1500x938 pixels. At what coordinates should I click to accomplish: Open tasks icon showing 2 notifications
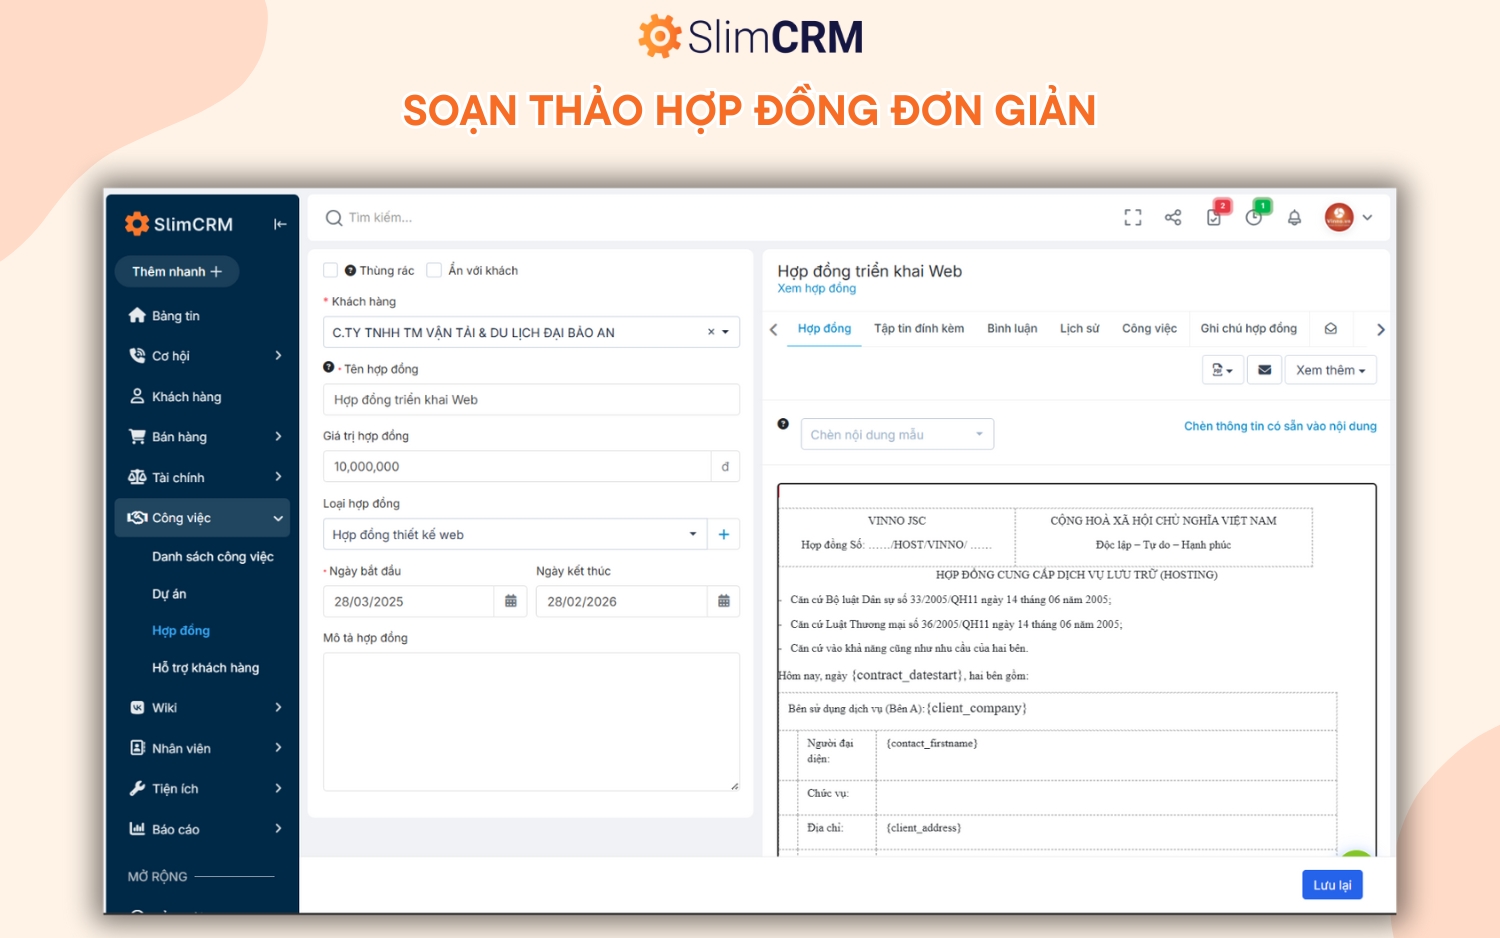(1213, 217)
